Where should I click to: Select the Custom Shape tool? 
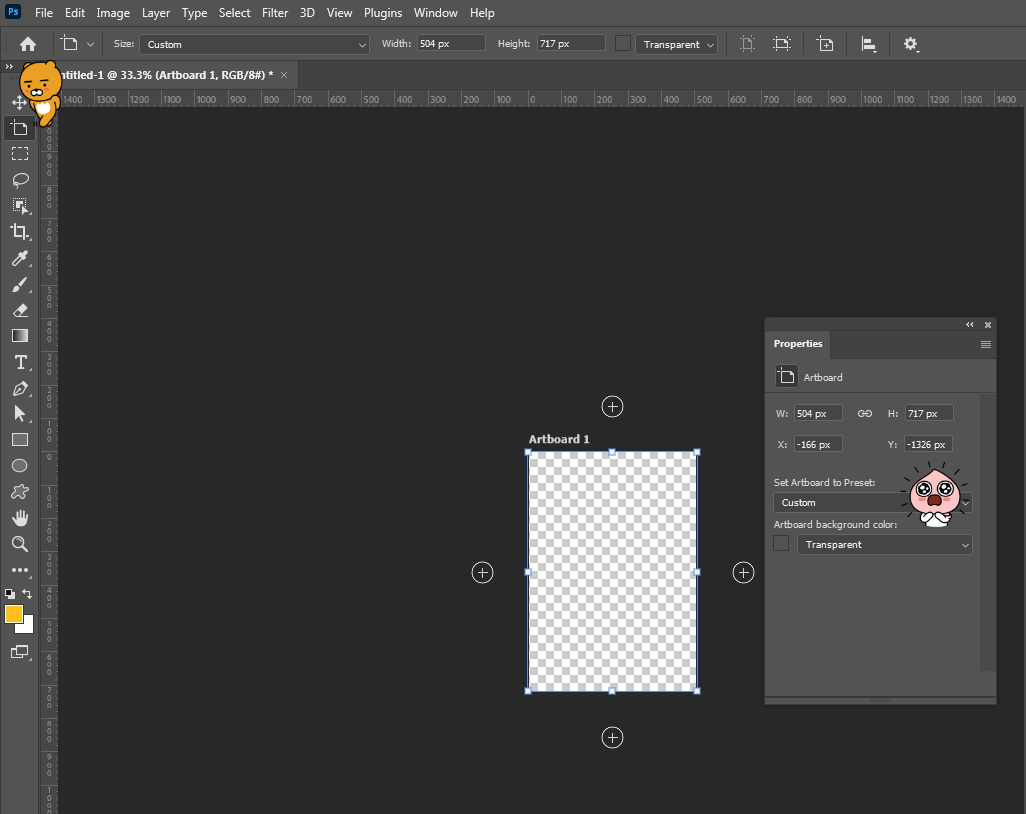pos(20,491)
